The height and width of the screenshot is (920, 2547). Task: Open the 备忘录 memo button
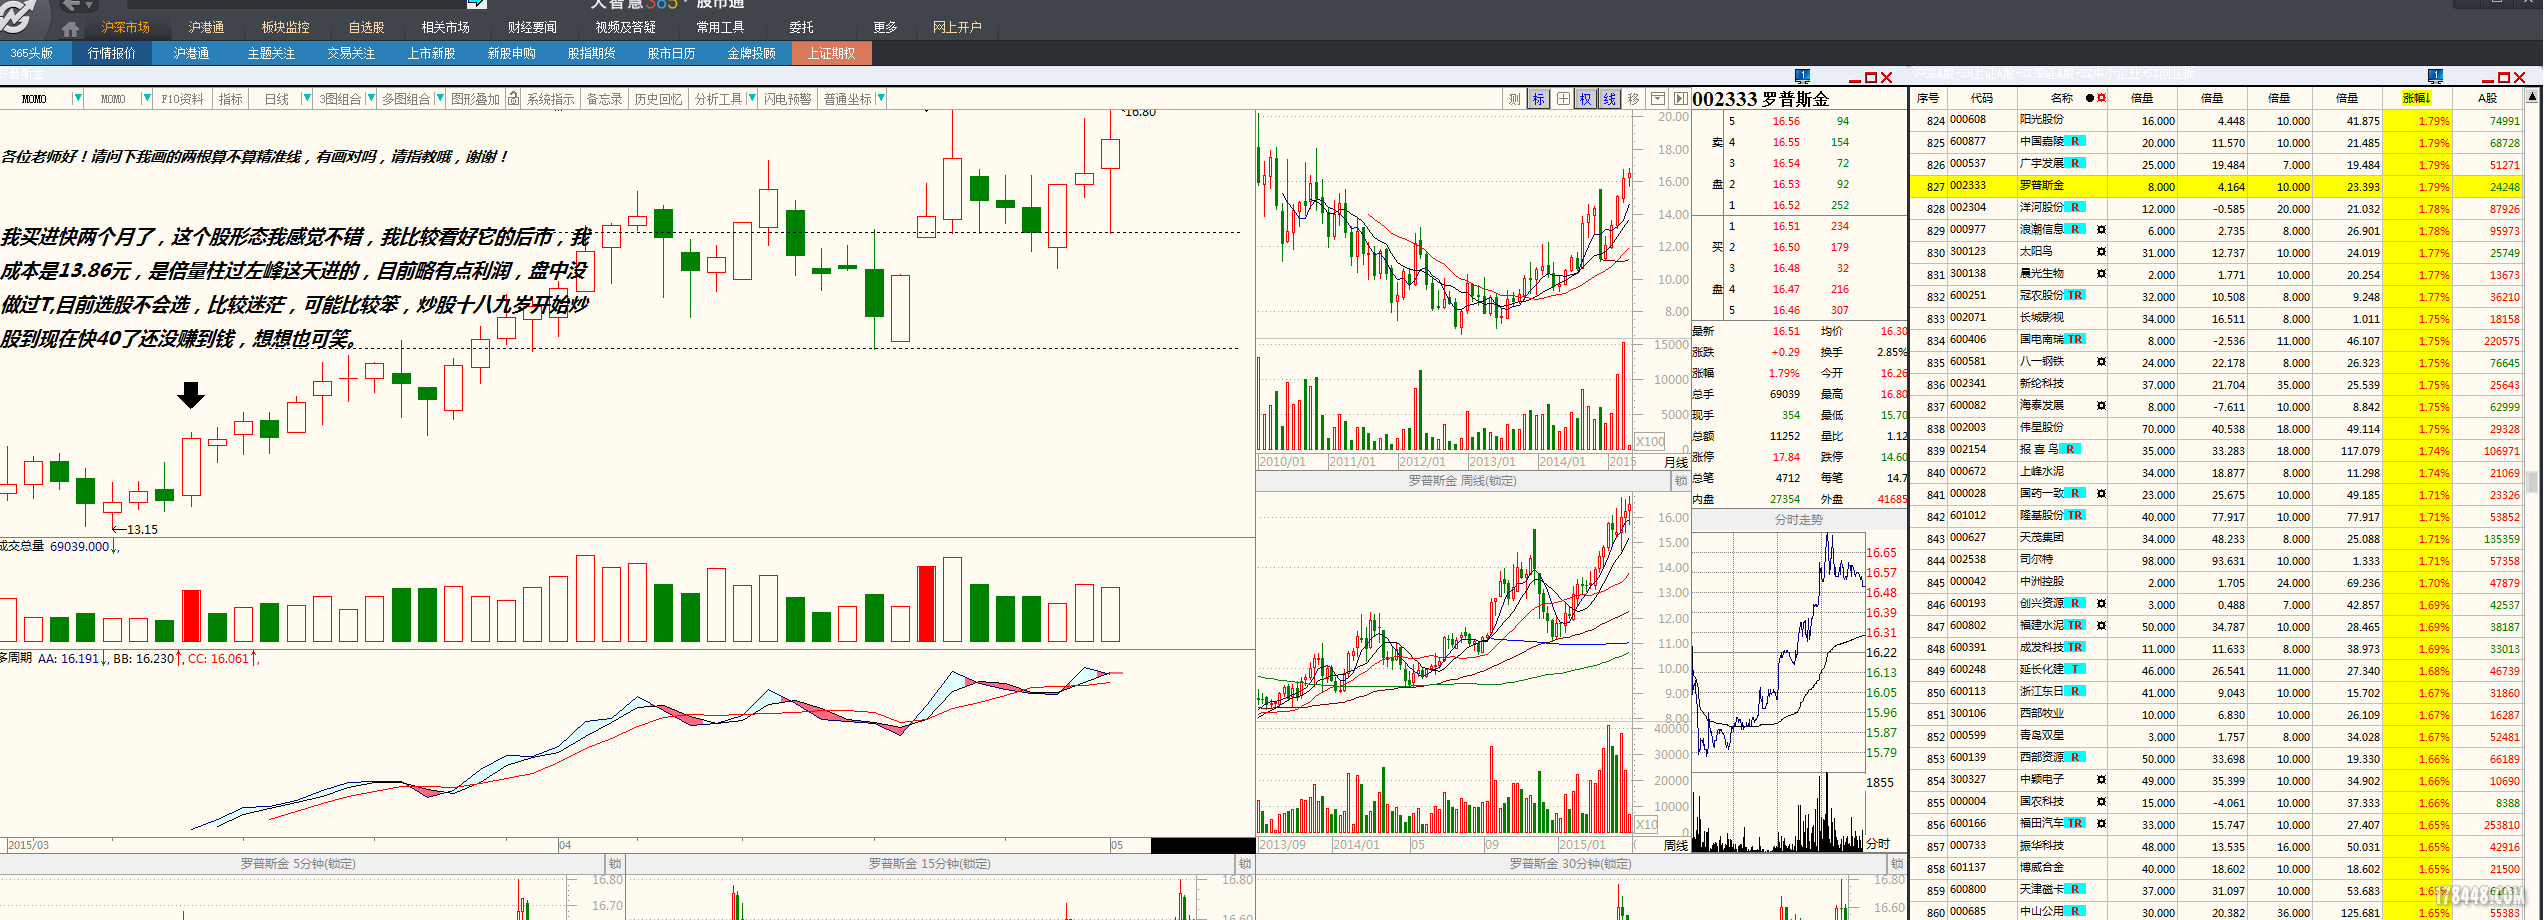(604, 99)
